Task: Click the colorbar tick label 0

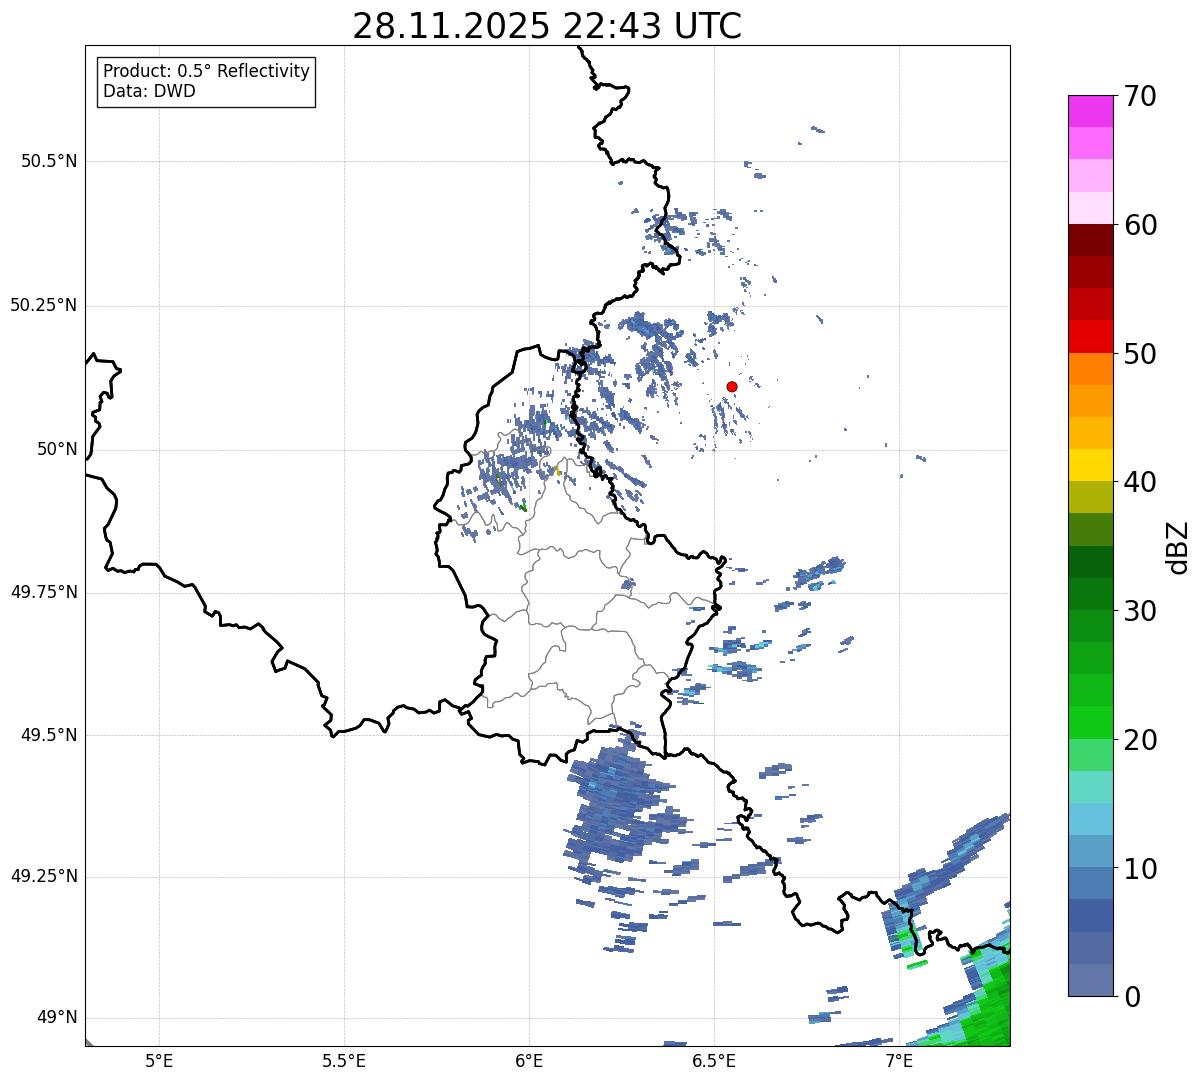Action: [x=1131, y=997]
